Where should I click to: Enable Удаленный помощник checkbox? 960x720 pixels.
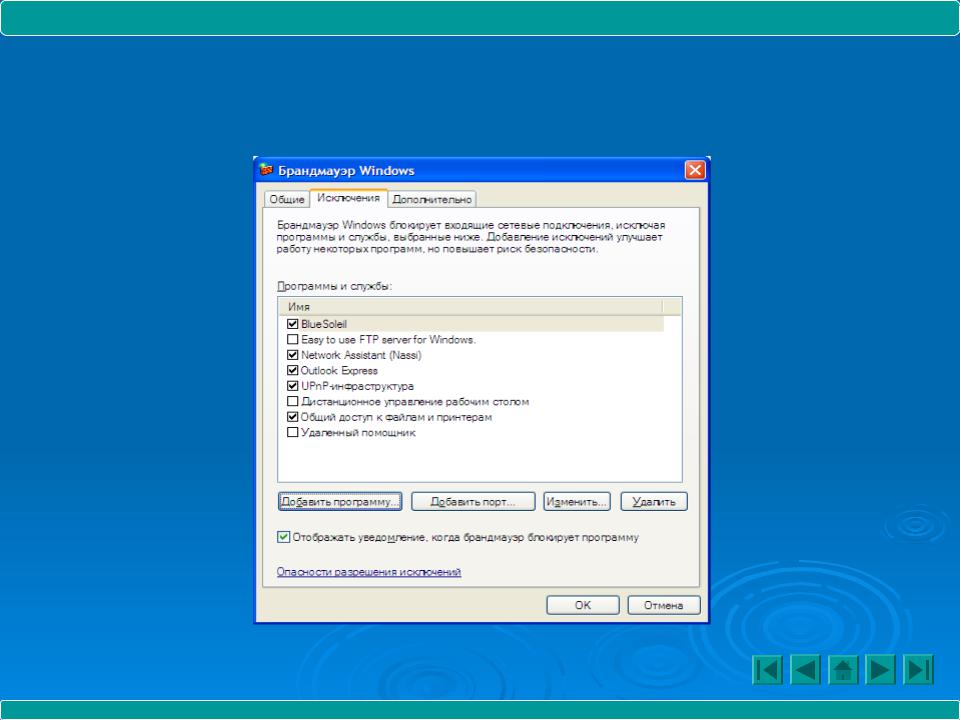pyautogui.click(x=293, y=432)
